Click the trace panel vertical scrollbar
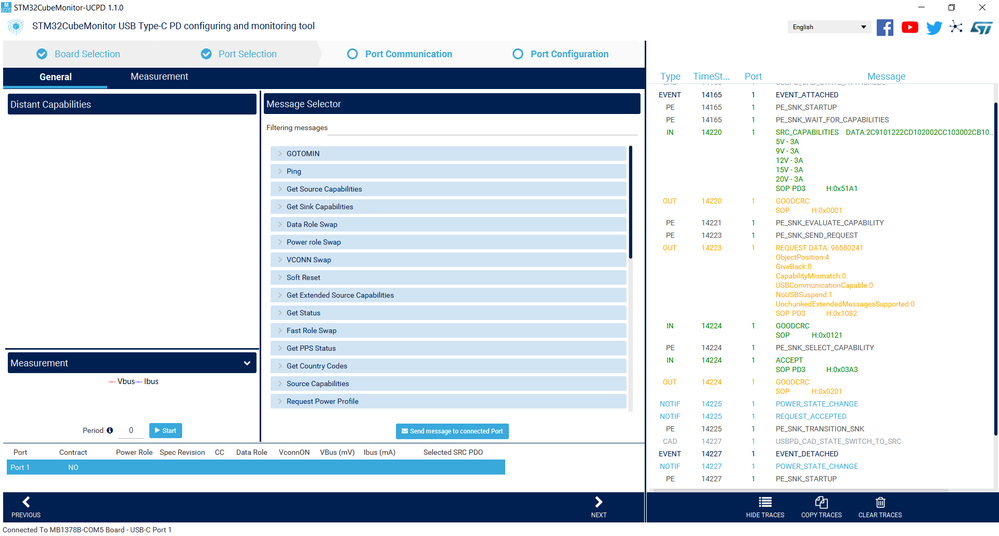999x536 pixels. coord(995,268)
